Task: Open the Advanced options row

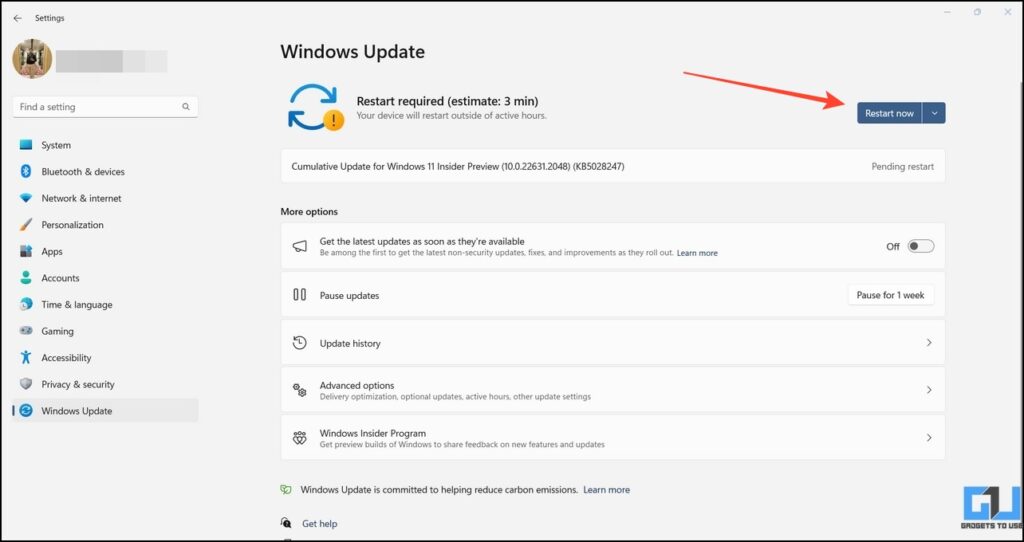Action: click(613, 390)
